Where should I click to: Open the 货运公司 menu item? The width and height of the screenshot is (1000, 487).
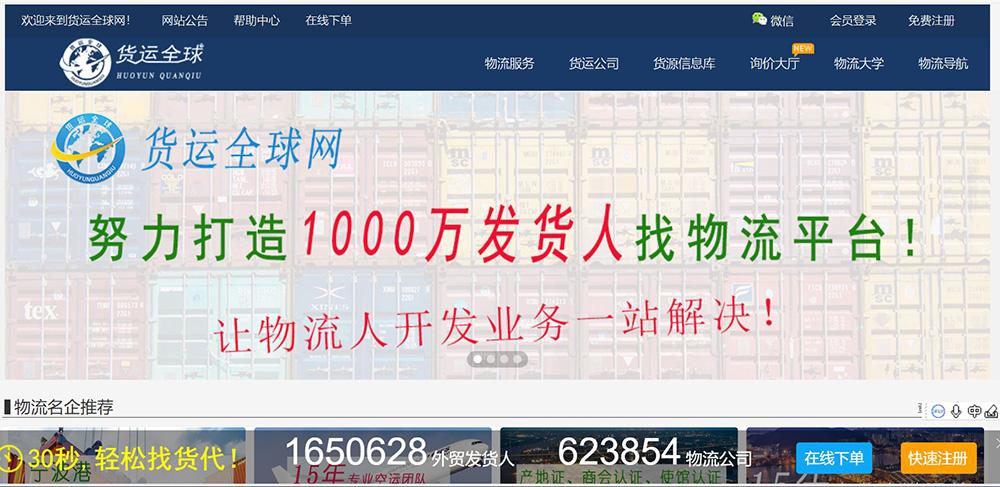[x=594, y=64]
